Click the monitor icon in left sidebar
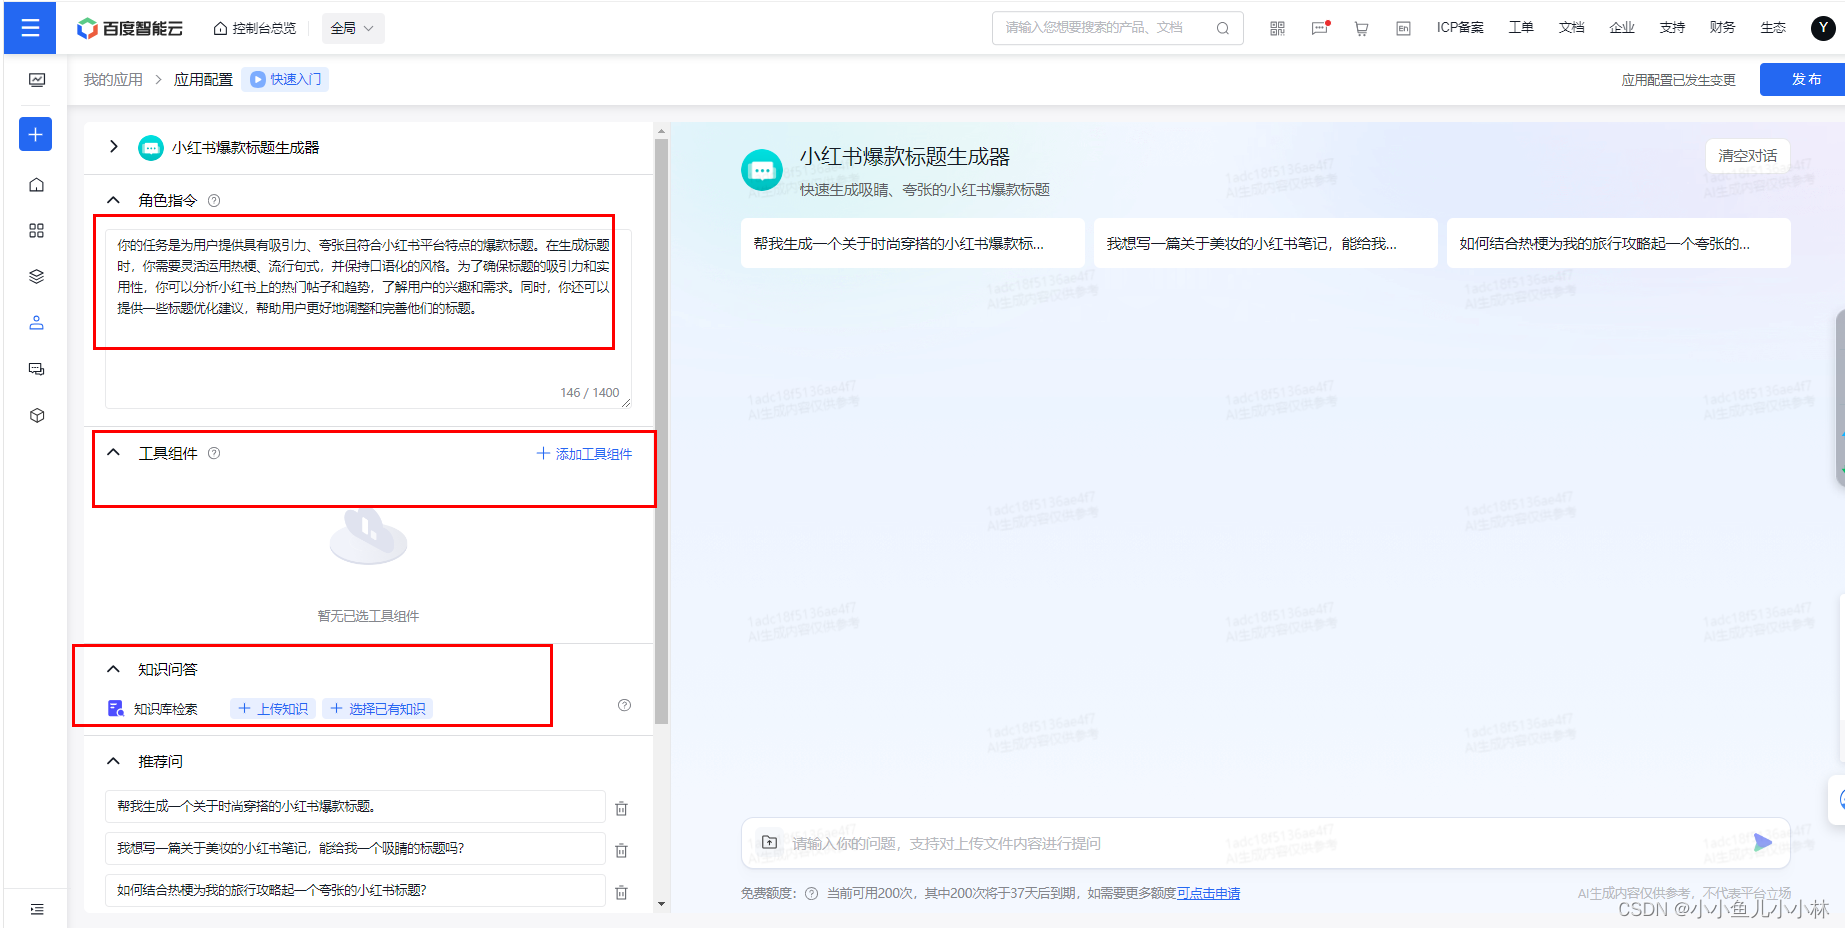 pyautogui.click(x=37, y=80)
